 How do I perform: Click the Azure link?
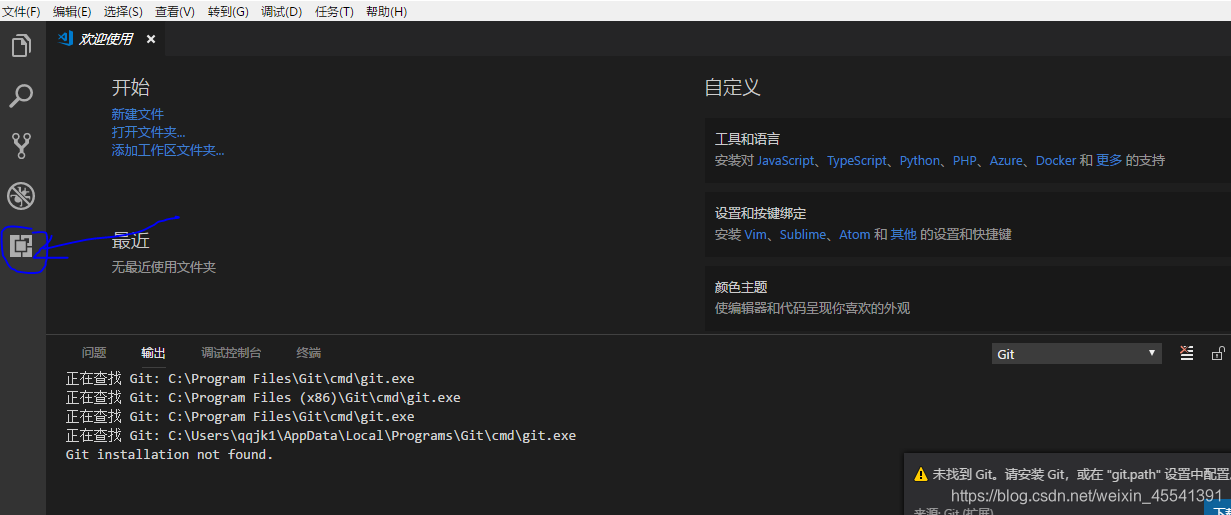click(x=1006, y=160)
